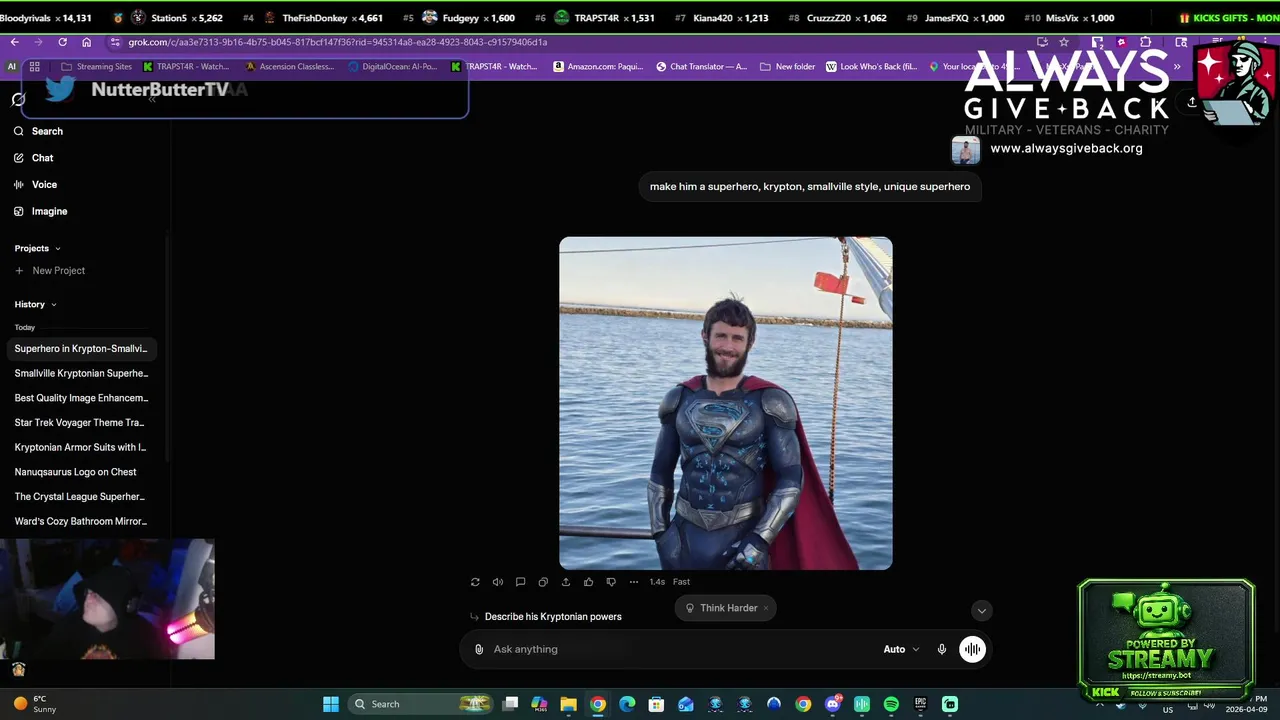Open Best Quality Image Enhancem... history chat

click(81, 398)
